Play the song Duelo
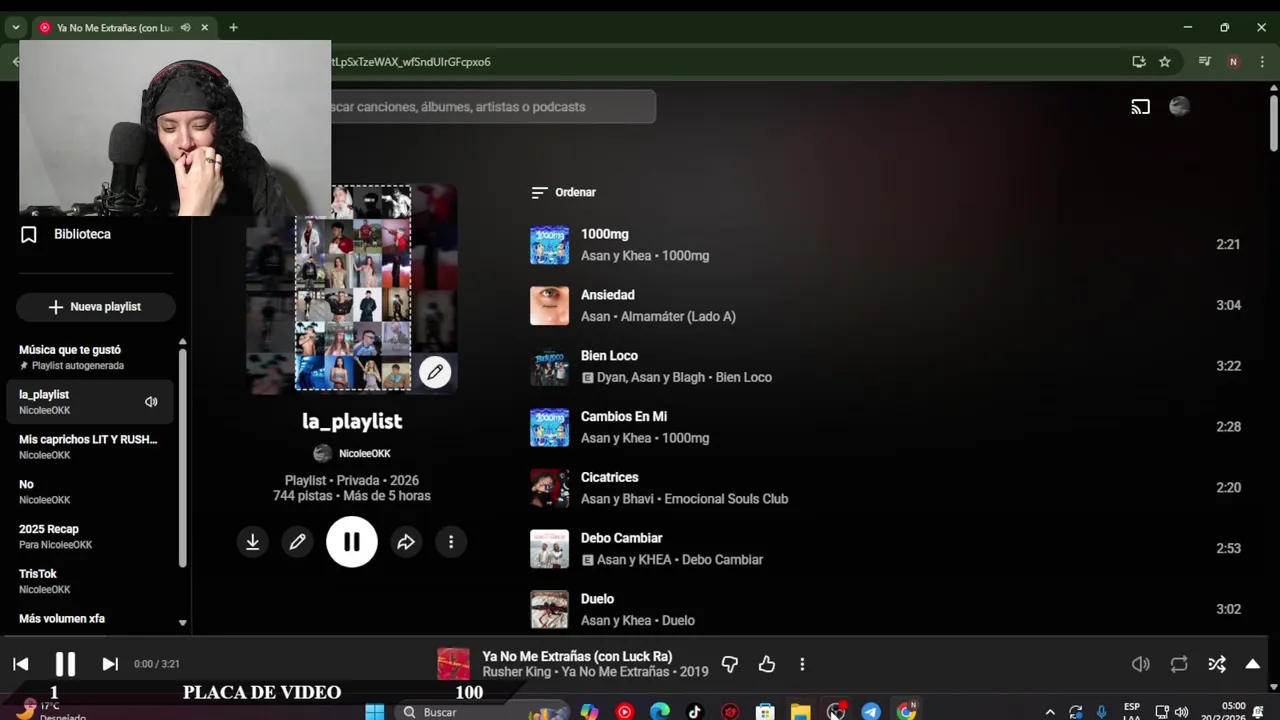This screenshot has width=1280, height=720. [597, 599]
